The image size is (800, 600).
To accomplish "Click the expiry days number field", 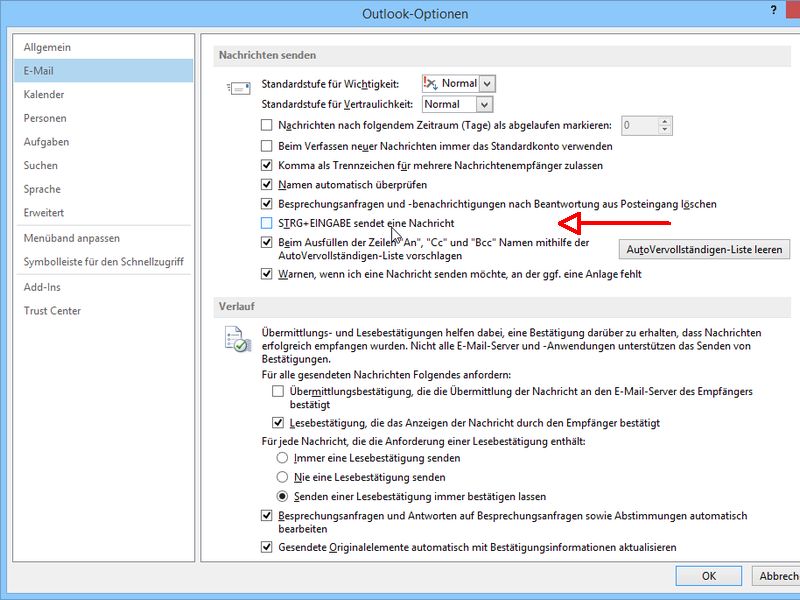I will pyautogui.click(x=640, y=126).
